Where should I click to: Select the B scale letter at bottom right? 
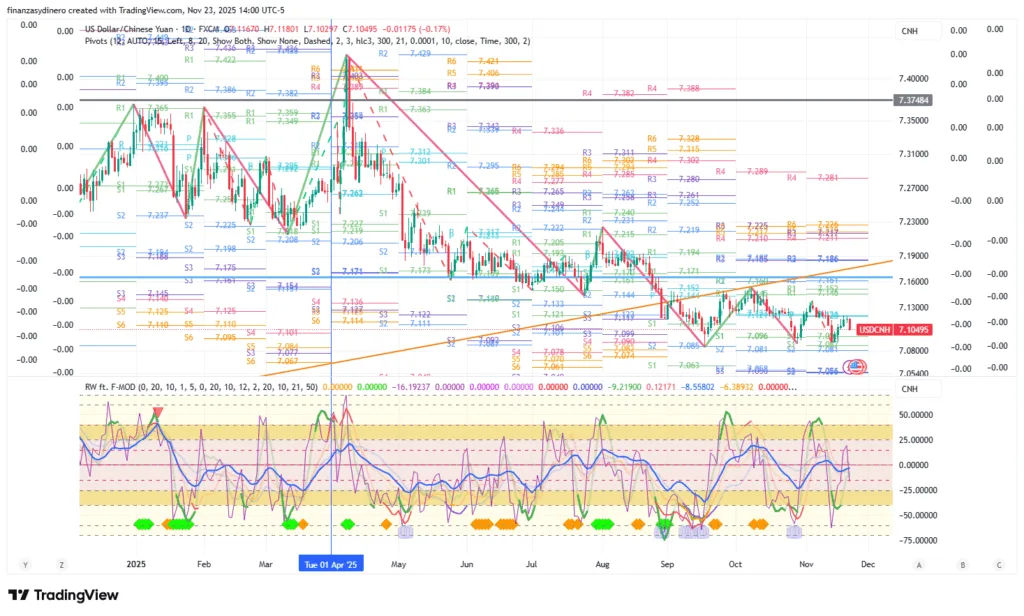tap(962, 564)
